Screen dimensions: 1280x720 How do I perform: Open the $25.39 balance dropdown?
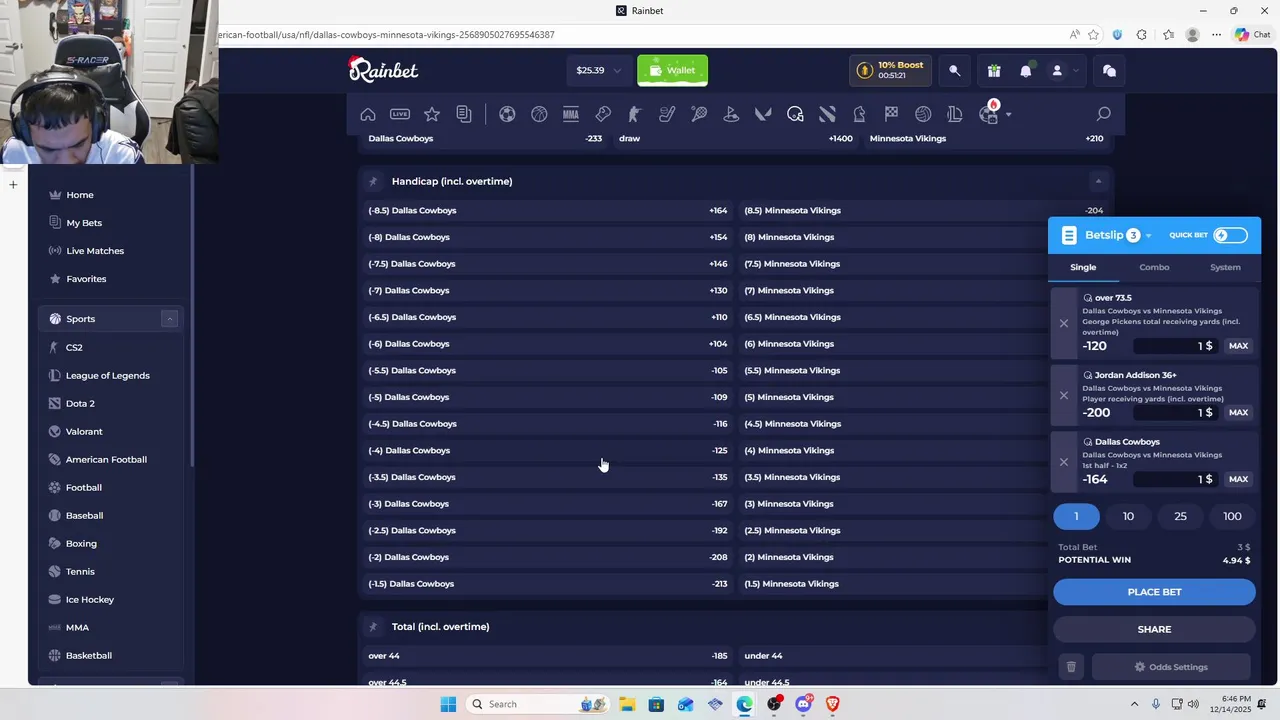[x=598, y=70]
